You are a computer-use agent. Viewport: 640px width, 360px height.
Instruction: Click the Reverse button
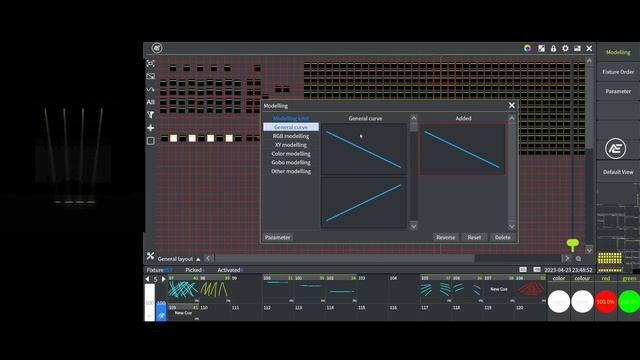446,237
